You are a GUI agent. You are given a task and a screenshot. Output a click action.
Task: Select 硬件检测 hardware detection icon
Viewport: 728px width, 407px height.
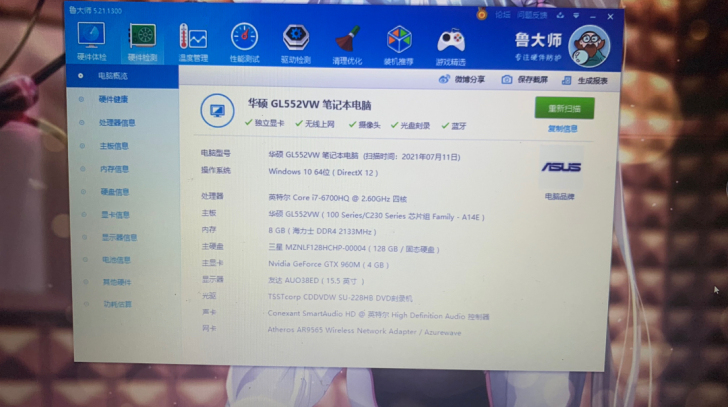(x=143, y=42)
